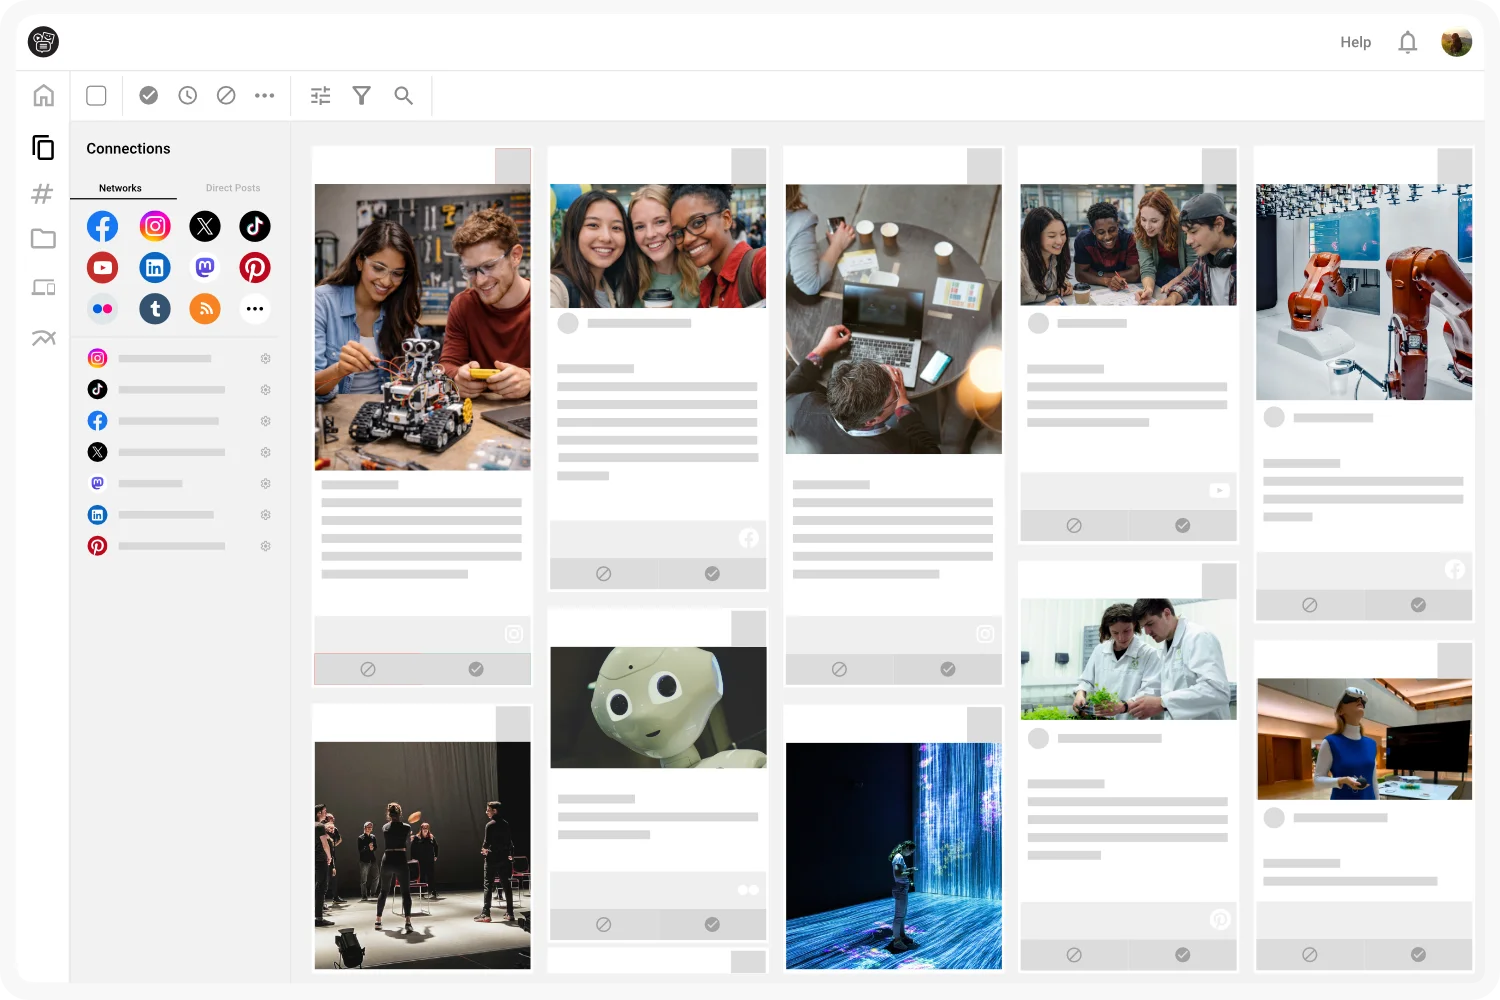Switch to the Networks tab
This screenshot has height=1000, width=1500.
coord(120,188)
